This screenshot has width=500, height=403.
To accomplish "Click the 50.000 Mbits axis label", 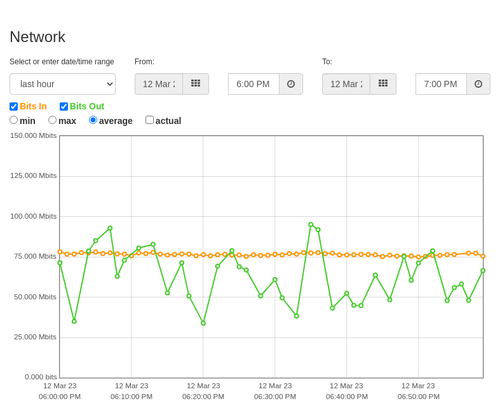I will point(35,297).
